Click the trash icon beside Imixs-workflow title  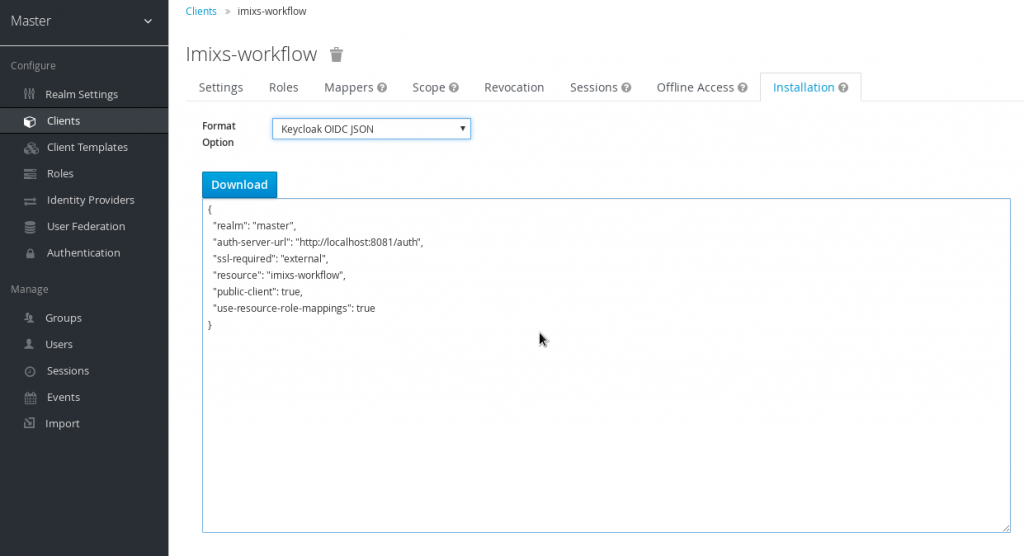tap(337, 54)
